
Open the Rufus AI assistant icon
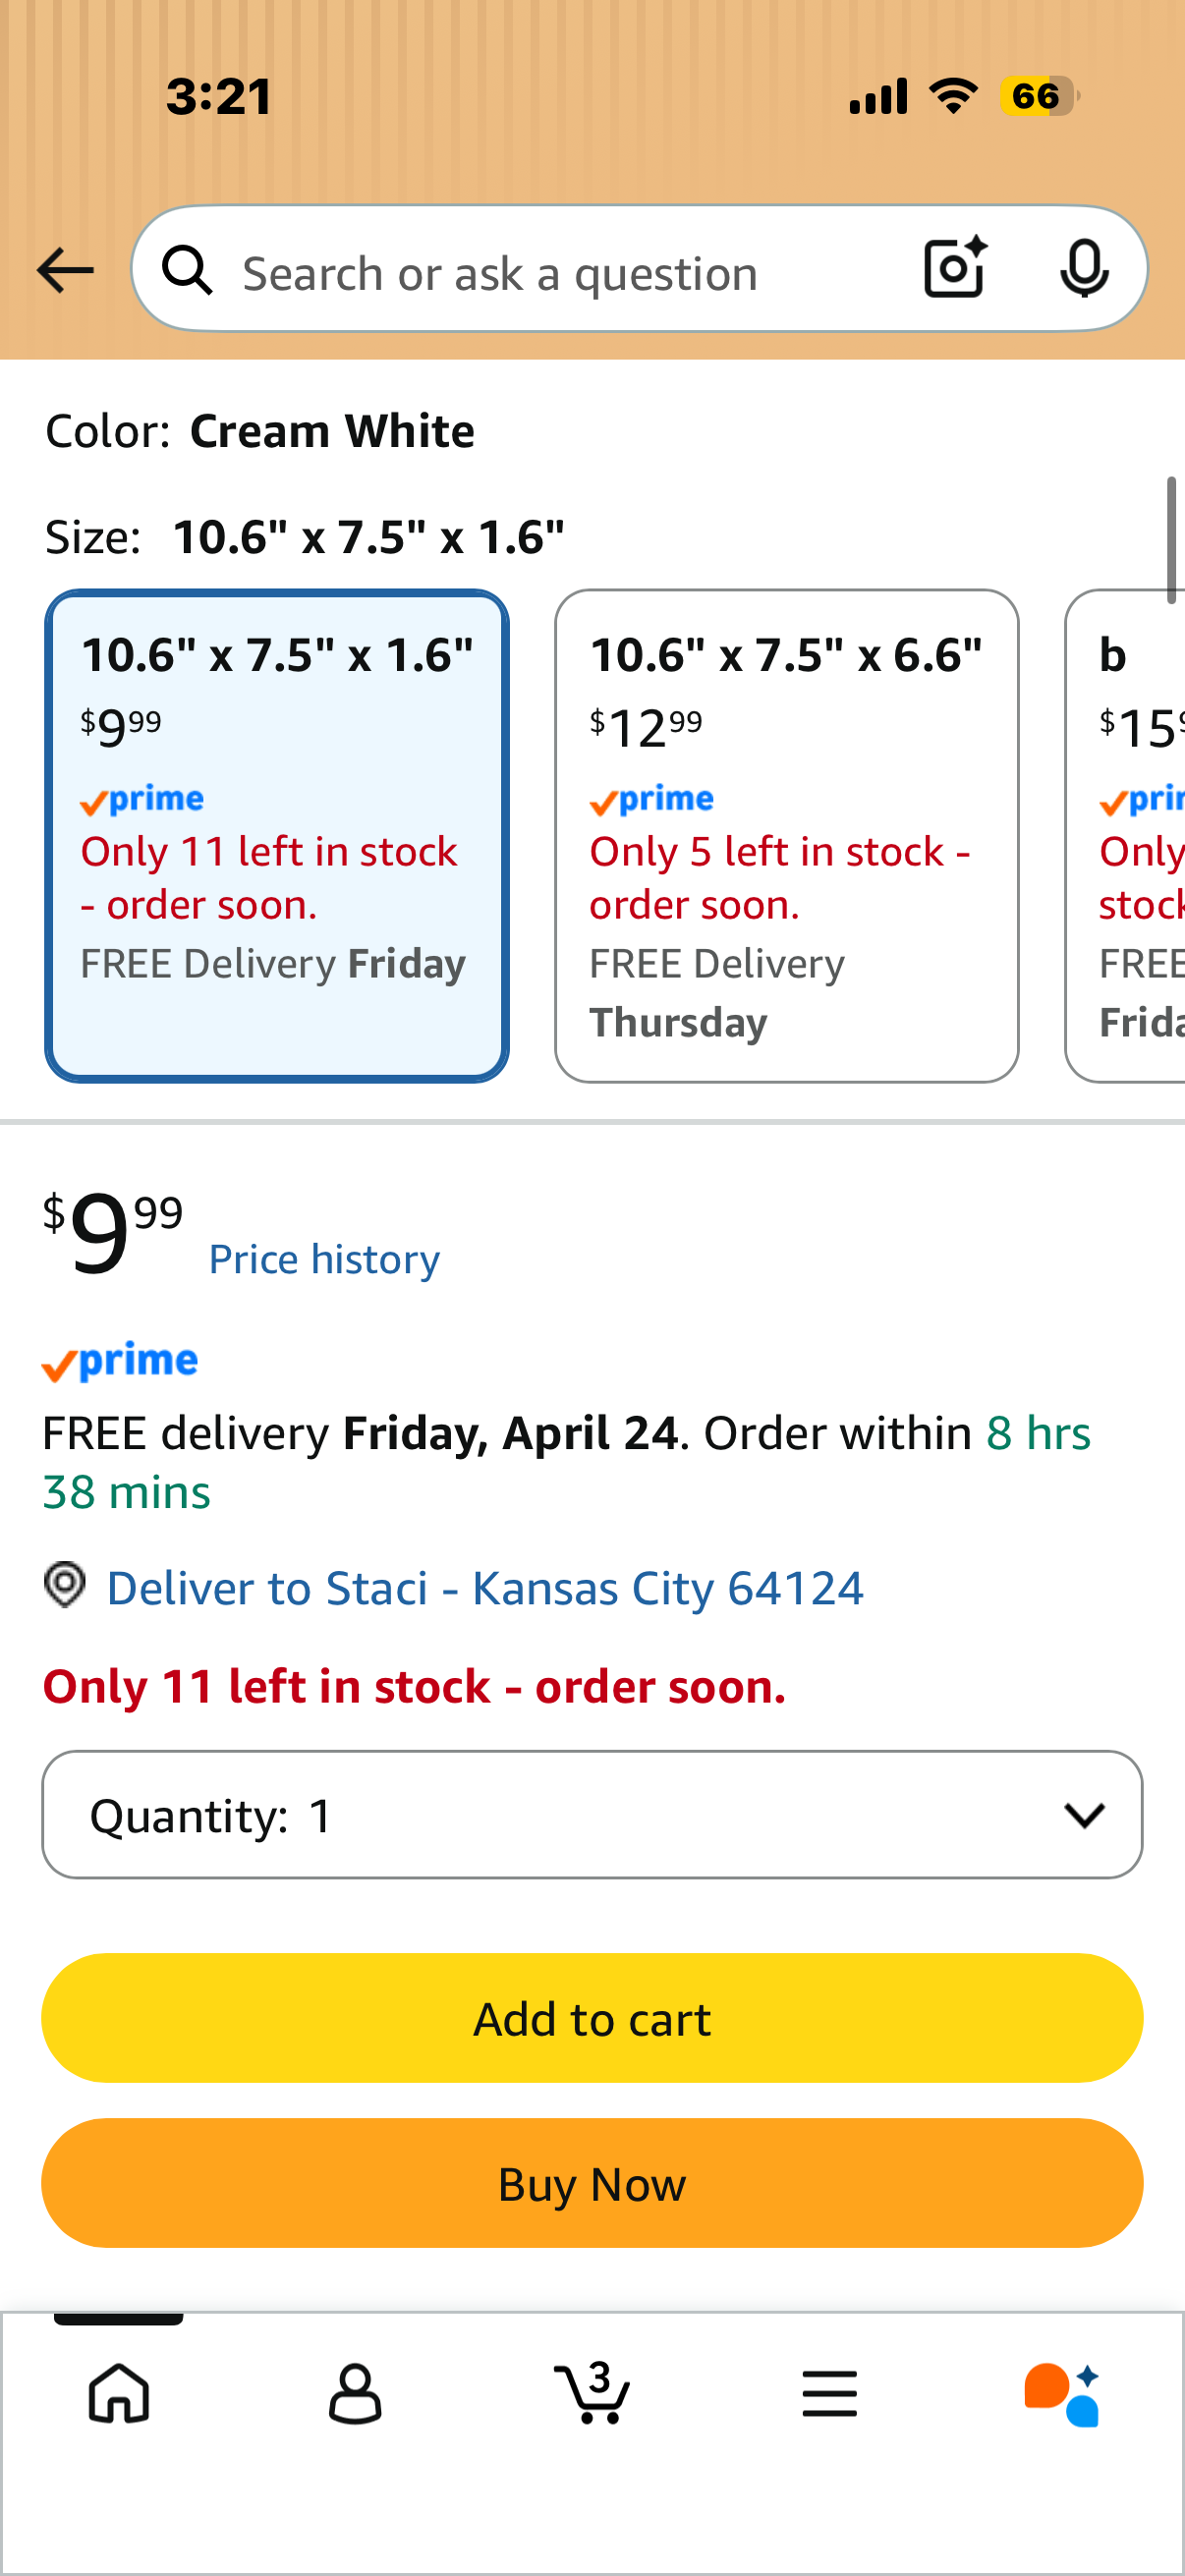[x=1062, y=2394]
